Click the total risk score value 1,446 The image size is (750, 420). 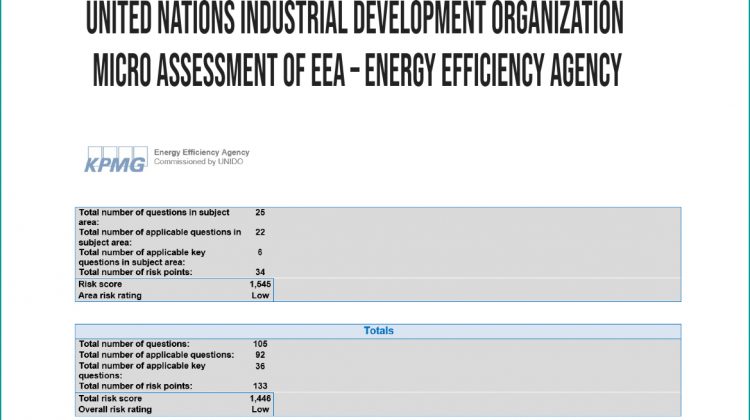click(260, 398)
